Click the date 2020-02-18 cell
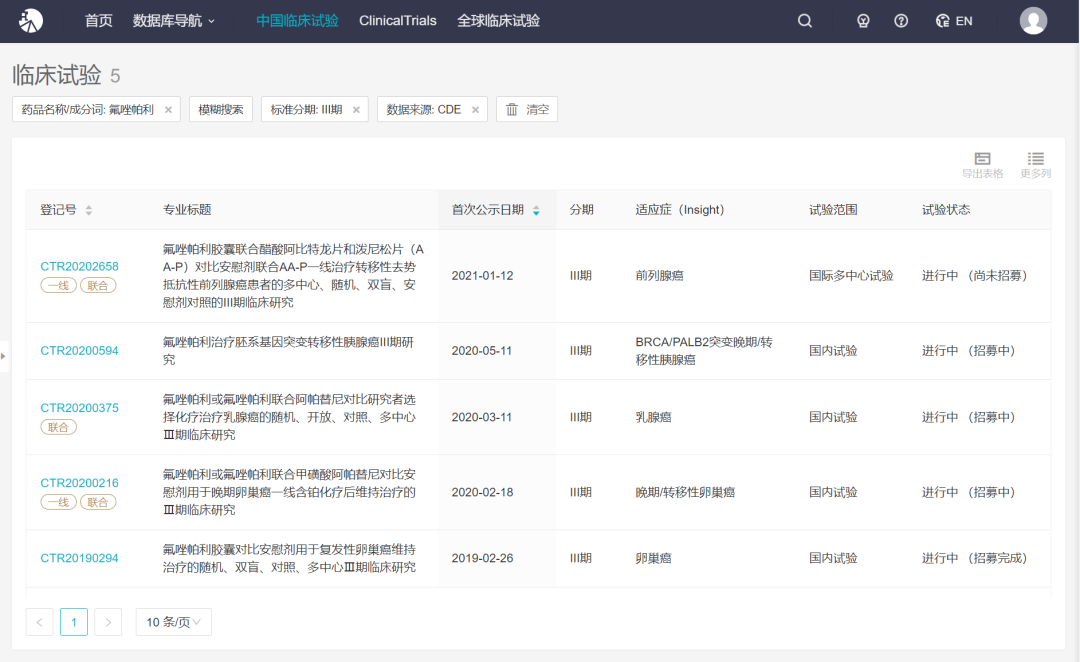 click(x=482, y=492)
